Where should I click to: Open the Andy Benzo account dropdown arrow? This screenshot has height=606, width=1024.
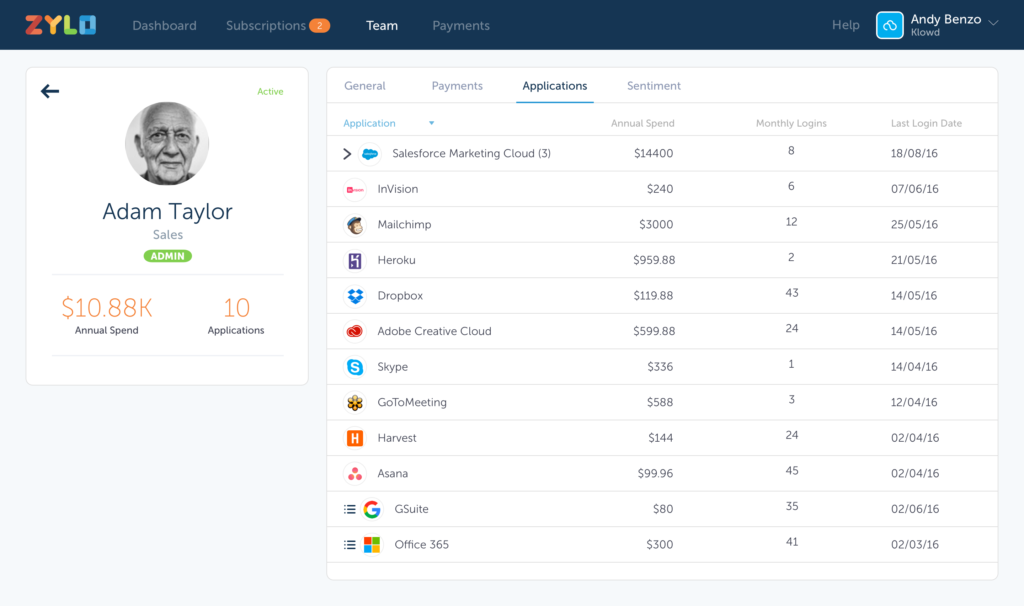(x=993, y=23)
